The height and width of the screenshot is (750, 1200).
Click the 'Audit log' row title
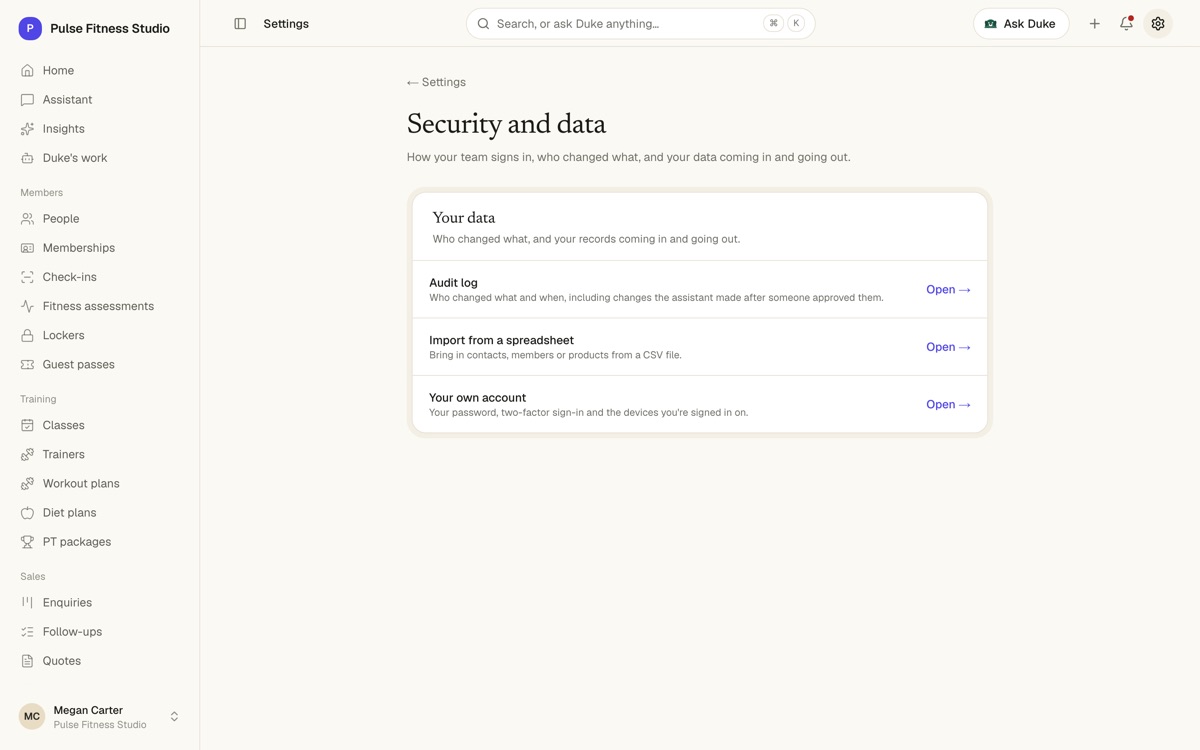coord(453,283)
